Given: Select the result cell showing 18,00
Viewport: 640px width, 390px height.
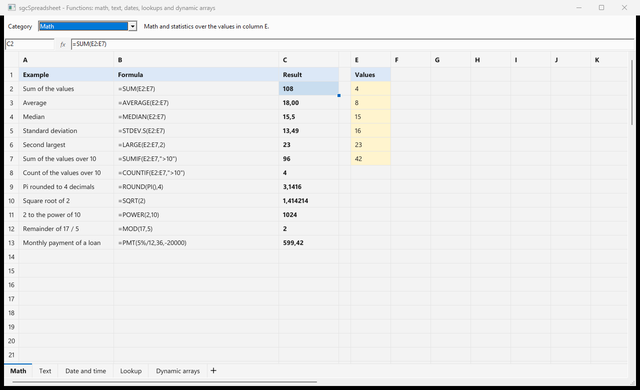Looking at the screenshot, I should (x=309, y=103).
